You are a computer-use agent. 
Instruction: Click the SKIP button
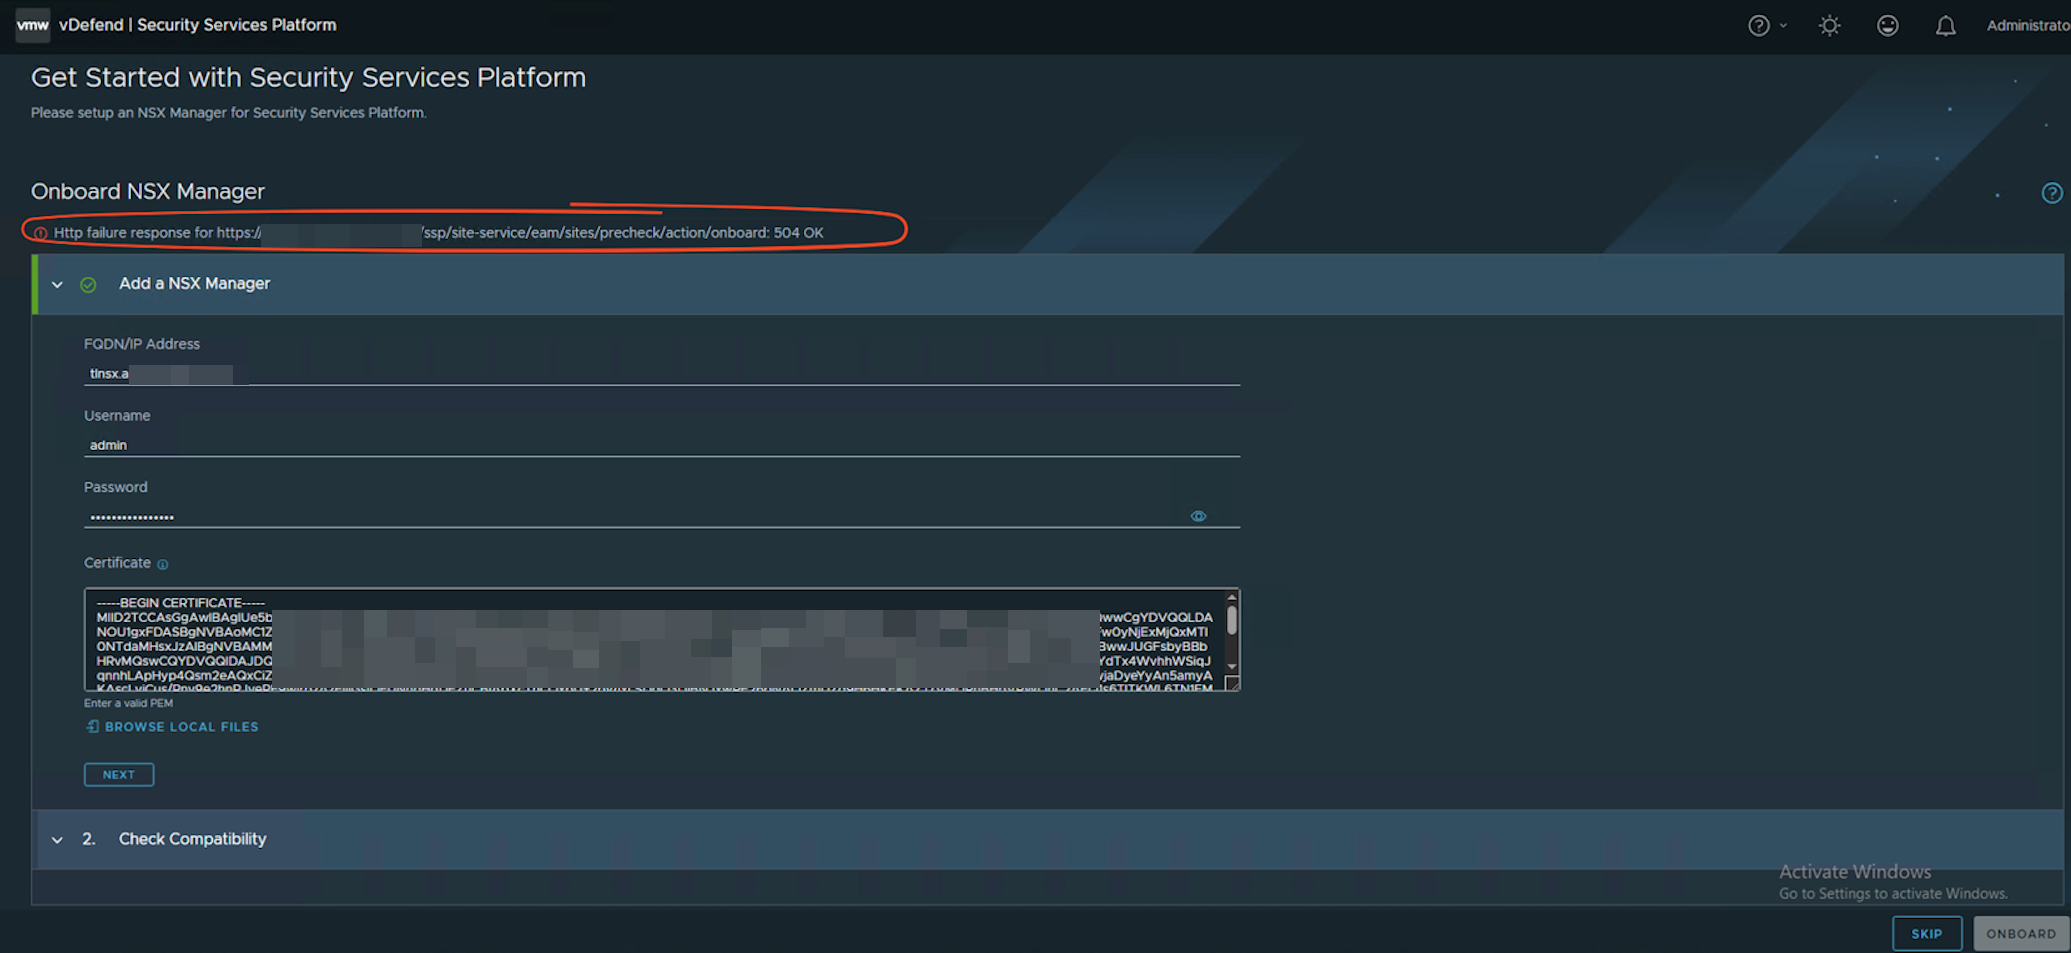1926,934
